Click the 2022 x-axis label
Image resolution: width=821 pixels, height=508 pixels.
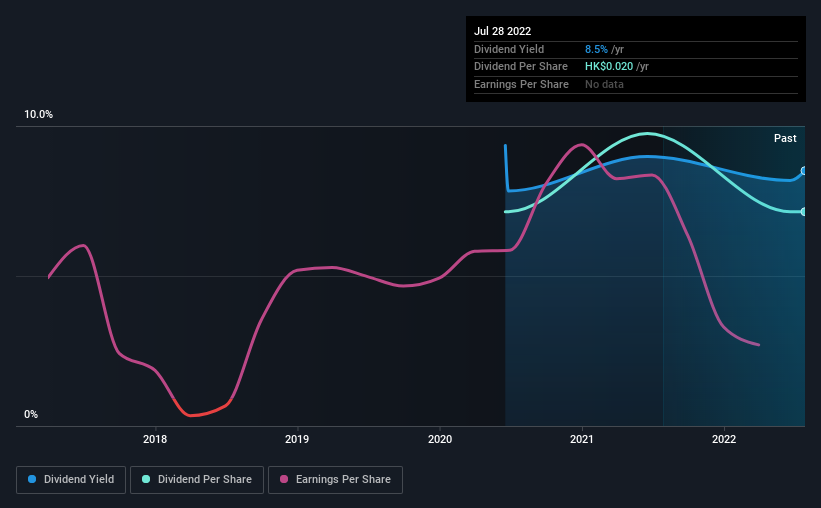[724, 439]
